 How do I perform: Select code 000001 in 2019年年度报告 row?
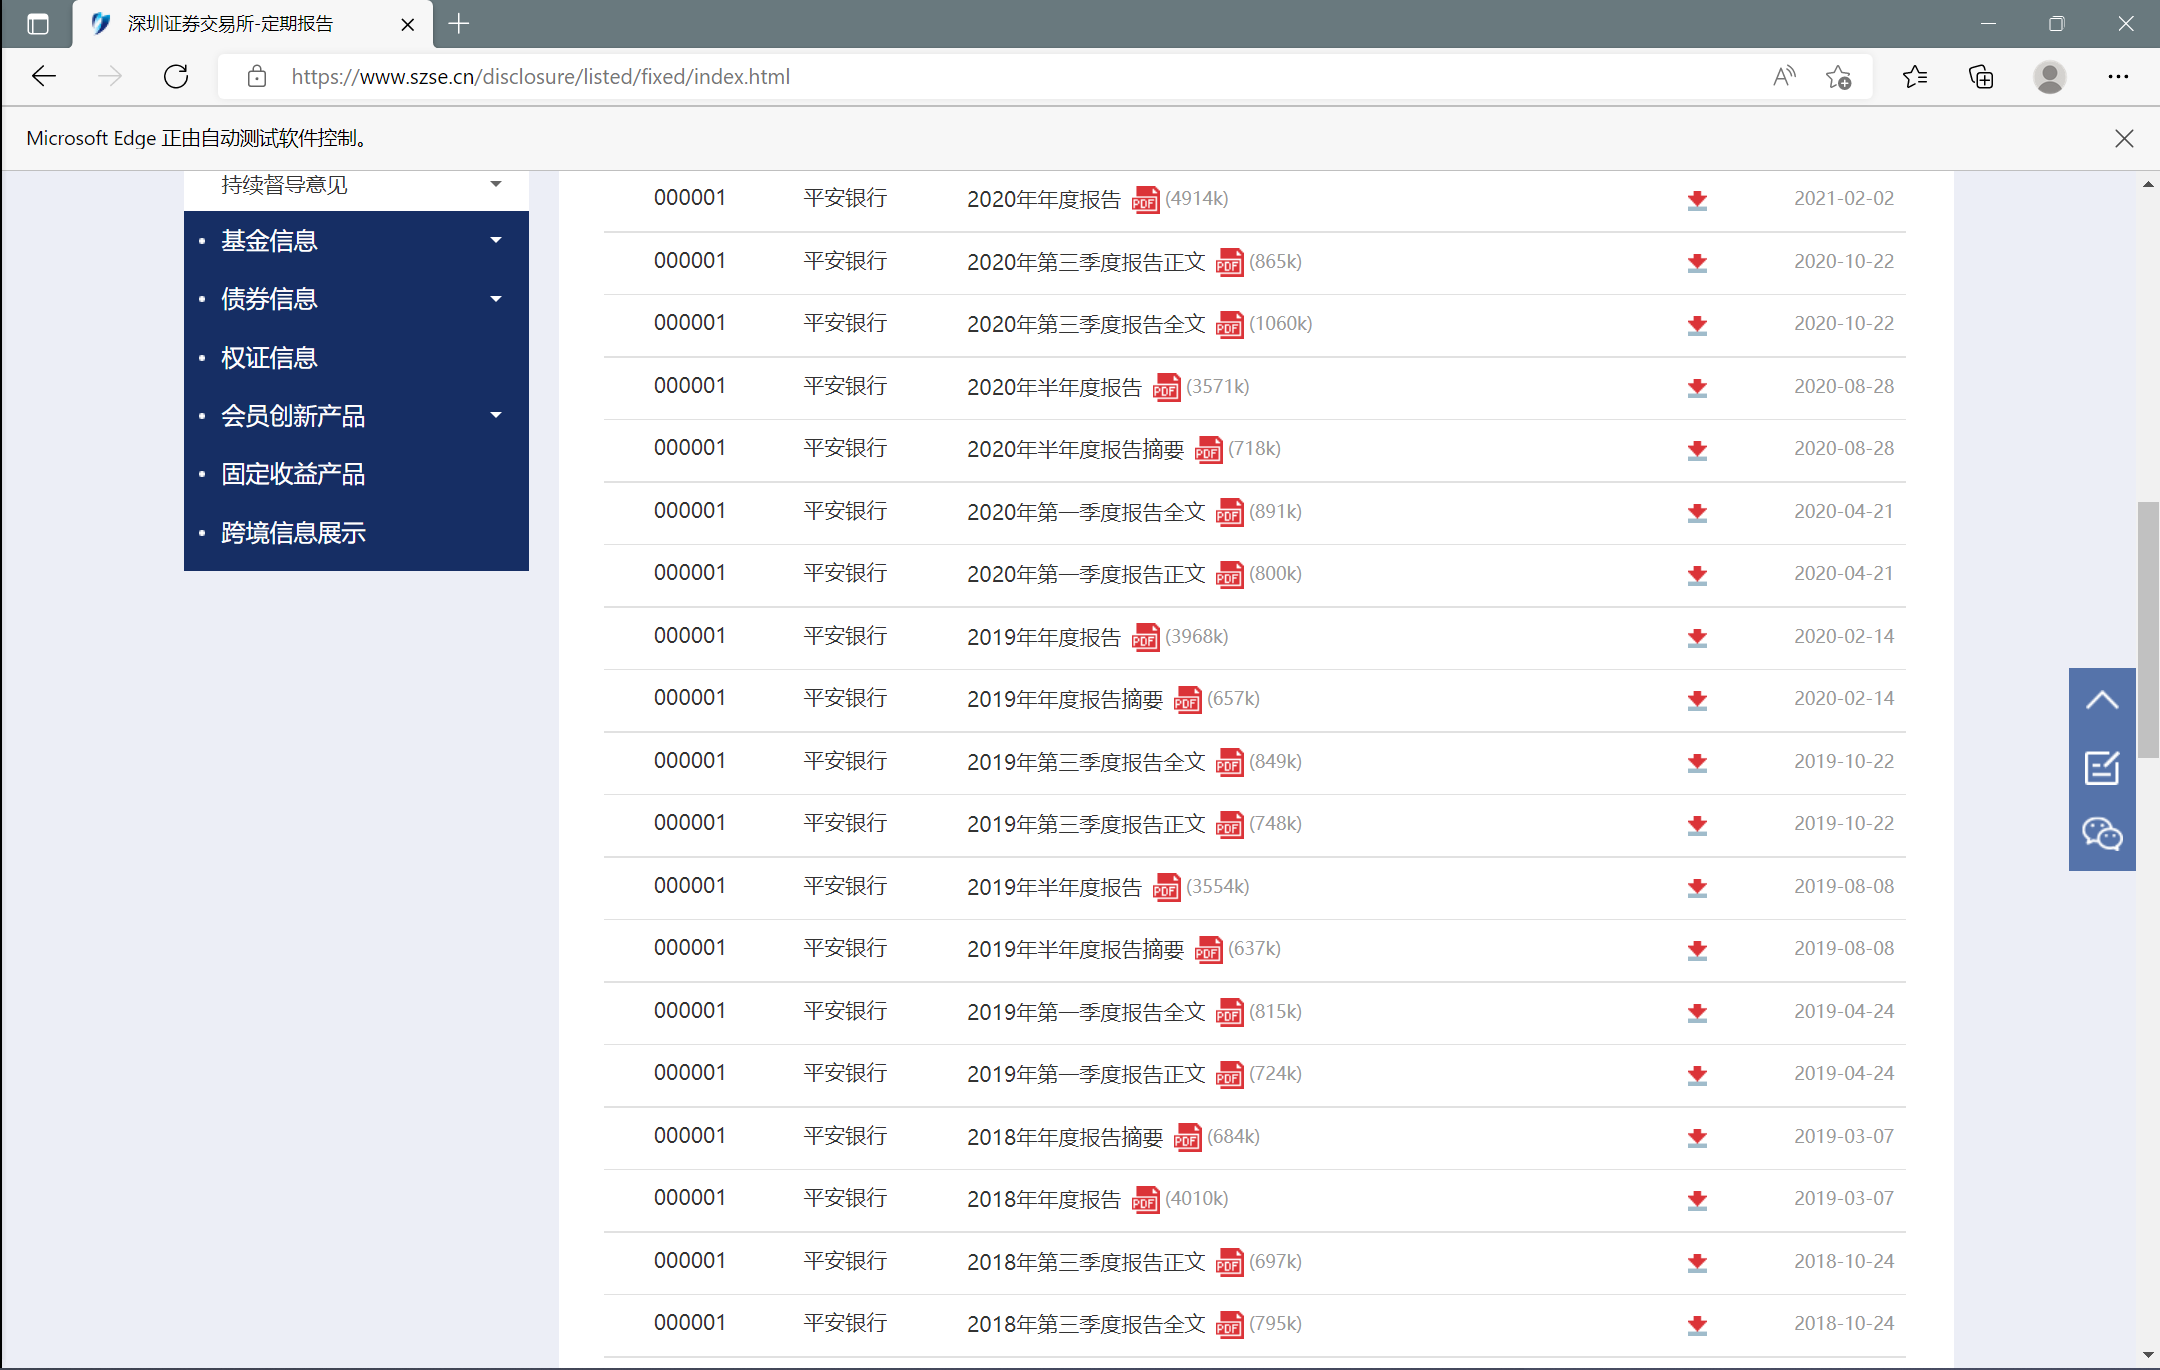[x=690, y=637]
